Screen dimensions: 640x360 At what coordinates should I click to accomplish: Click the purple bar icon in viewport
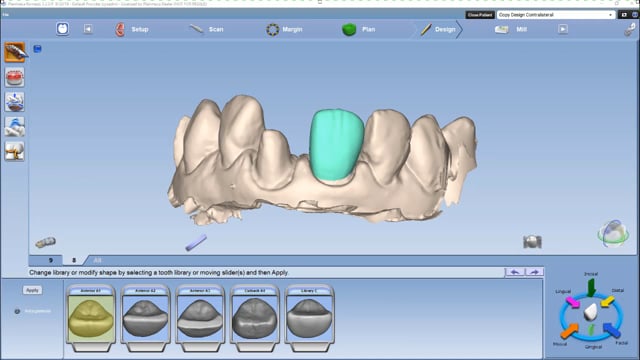(x=196, y=243)
